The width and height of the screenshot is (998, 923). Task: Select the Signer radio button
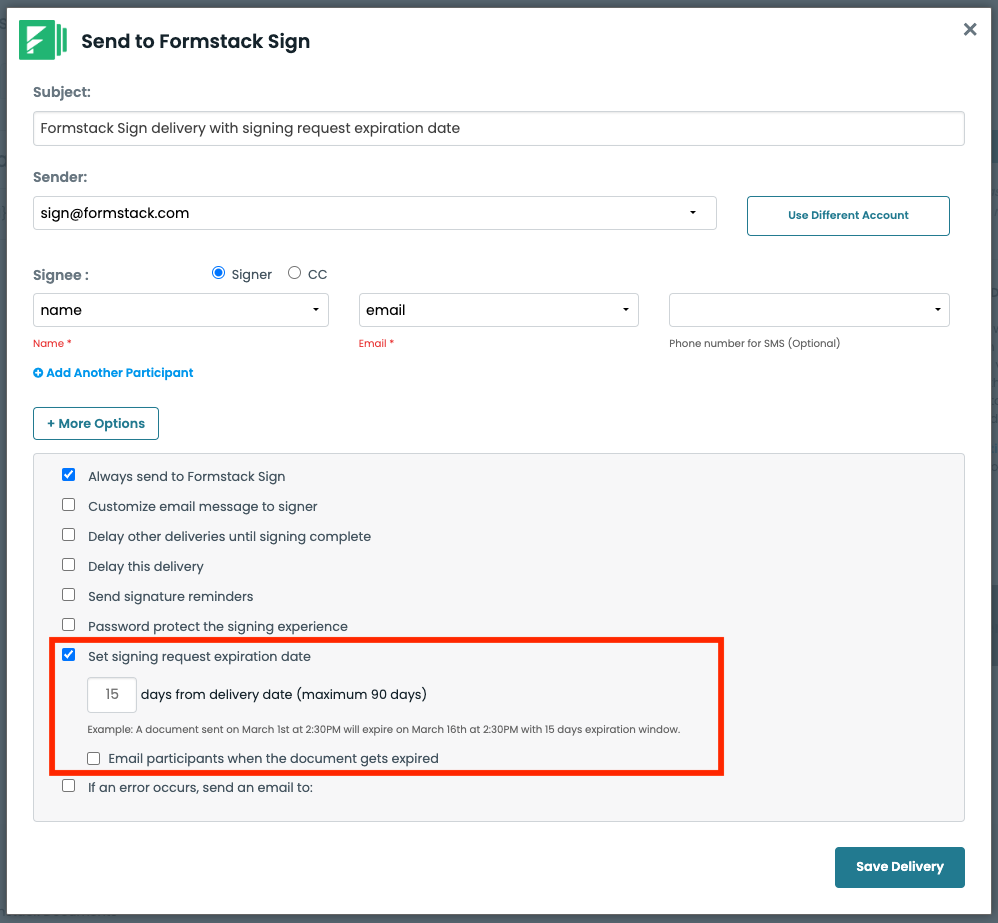coord(218,273)
